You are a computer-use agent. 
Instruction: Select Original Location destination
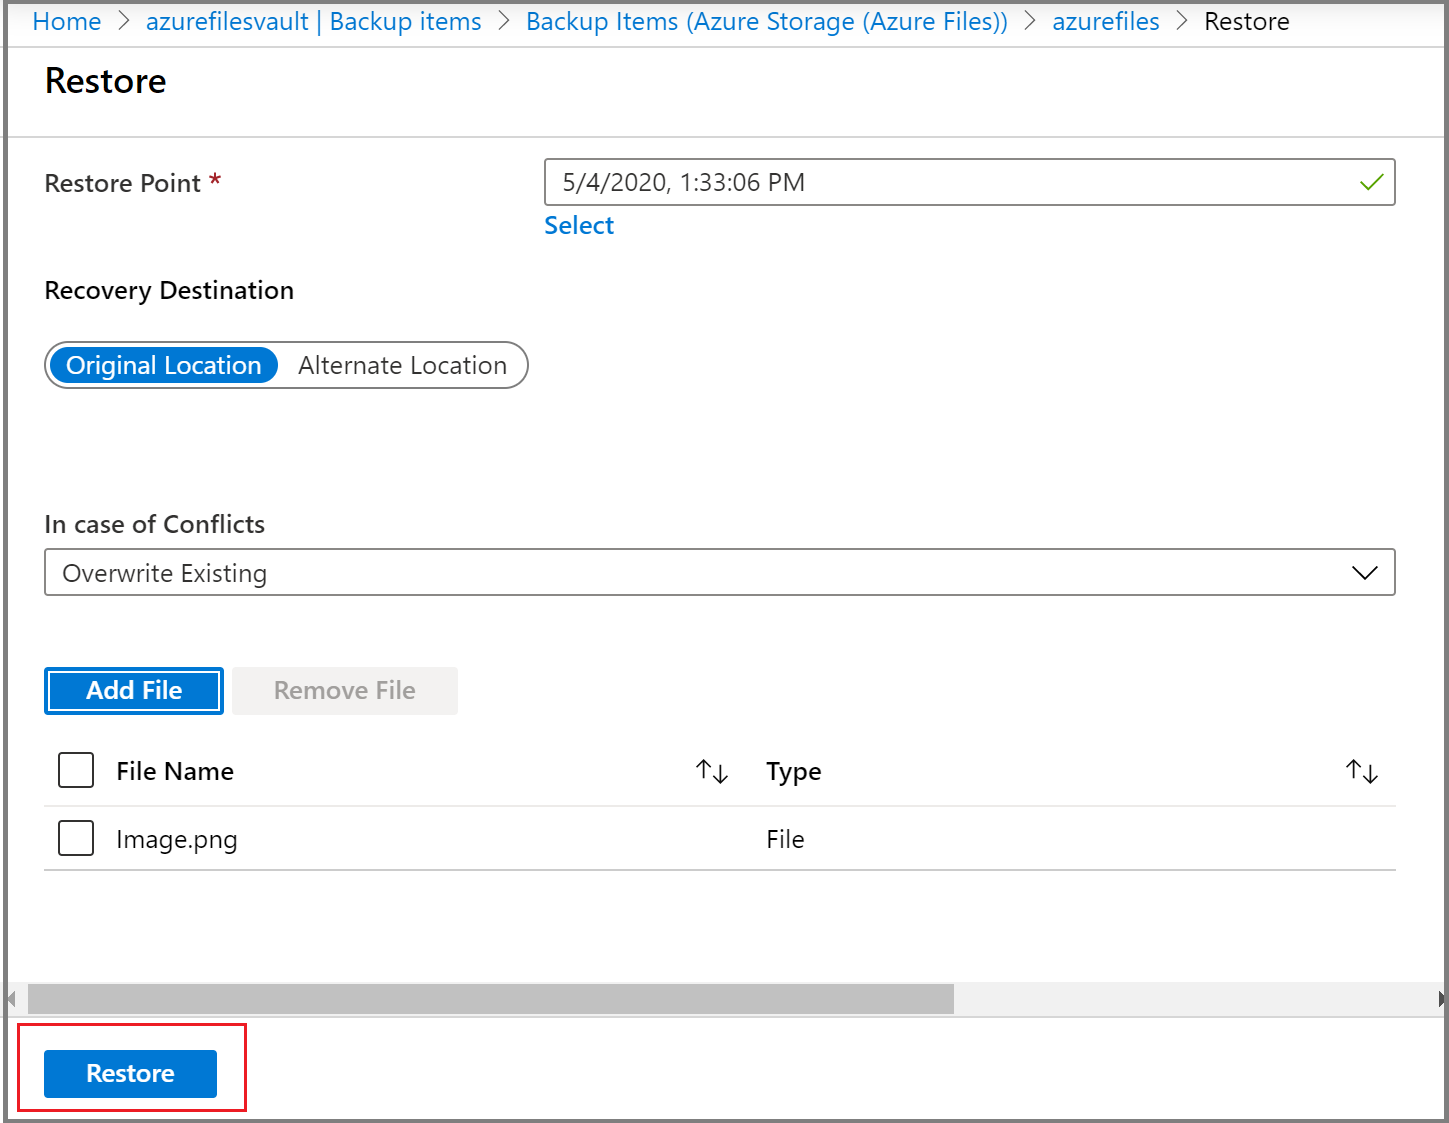pos(163,365)
